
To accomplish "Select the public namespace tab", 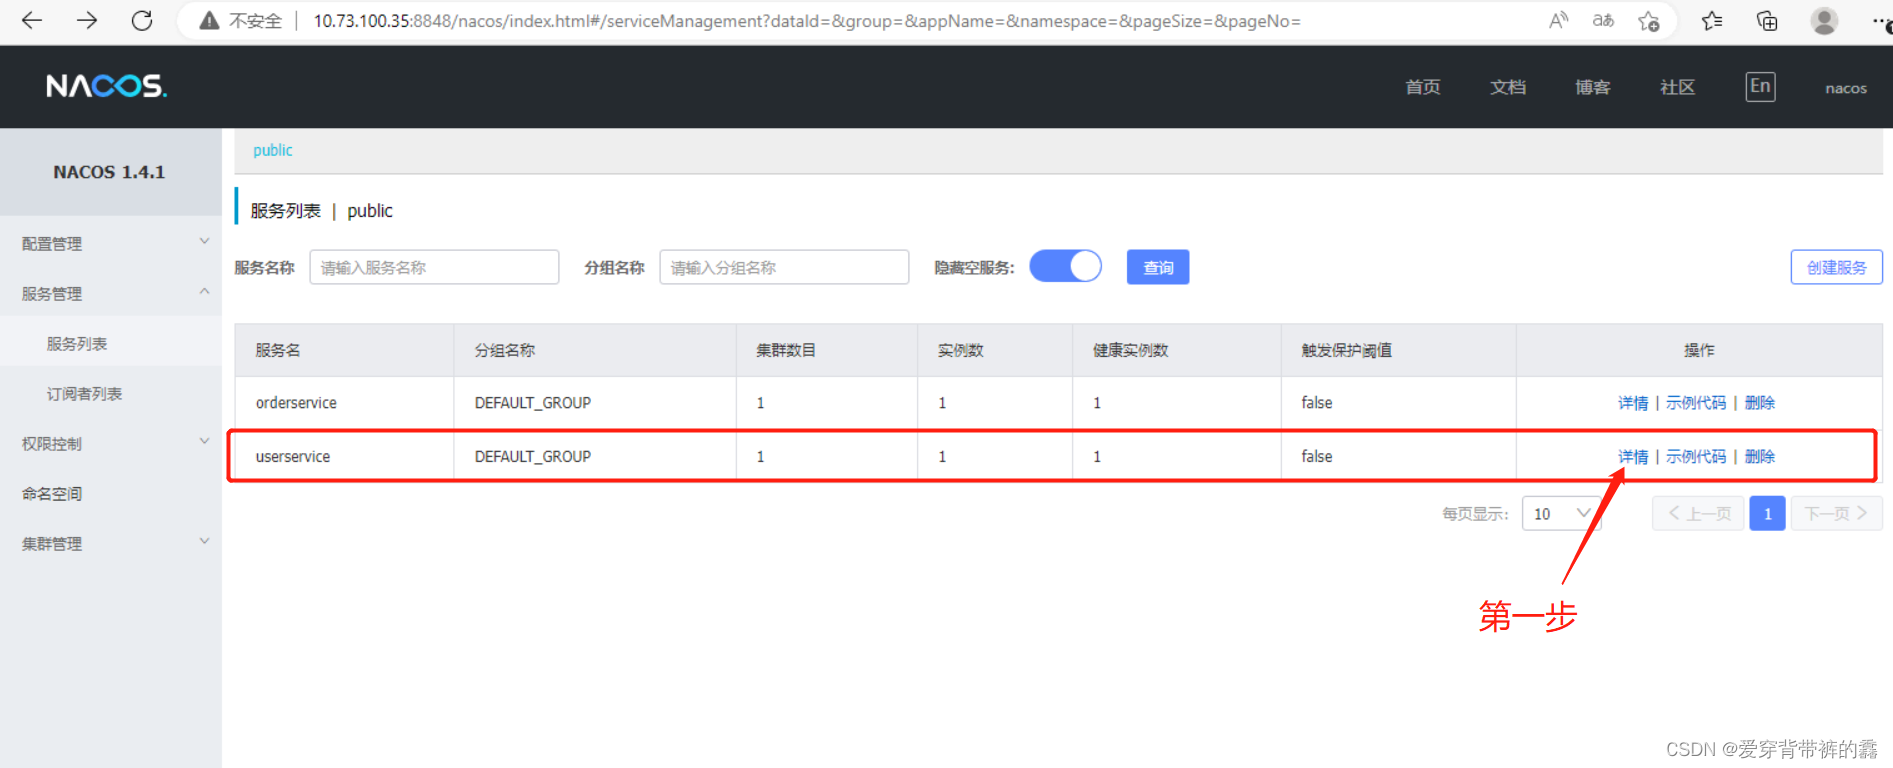I will tap(273, 150).
